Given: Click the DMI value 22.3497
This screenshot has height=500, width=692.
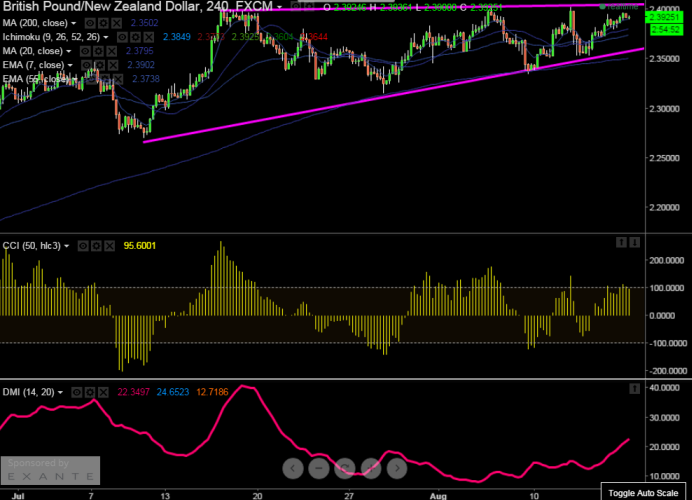Looking at the screenshot, I should click(x=133, y=392).
